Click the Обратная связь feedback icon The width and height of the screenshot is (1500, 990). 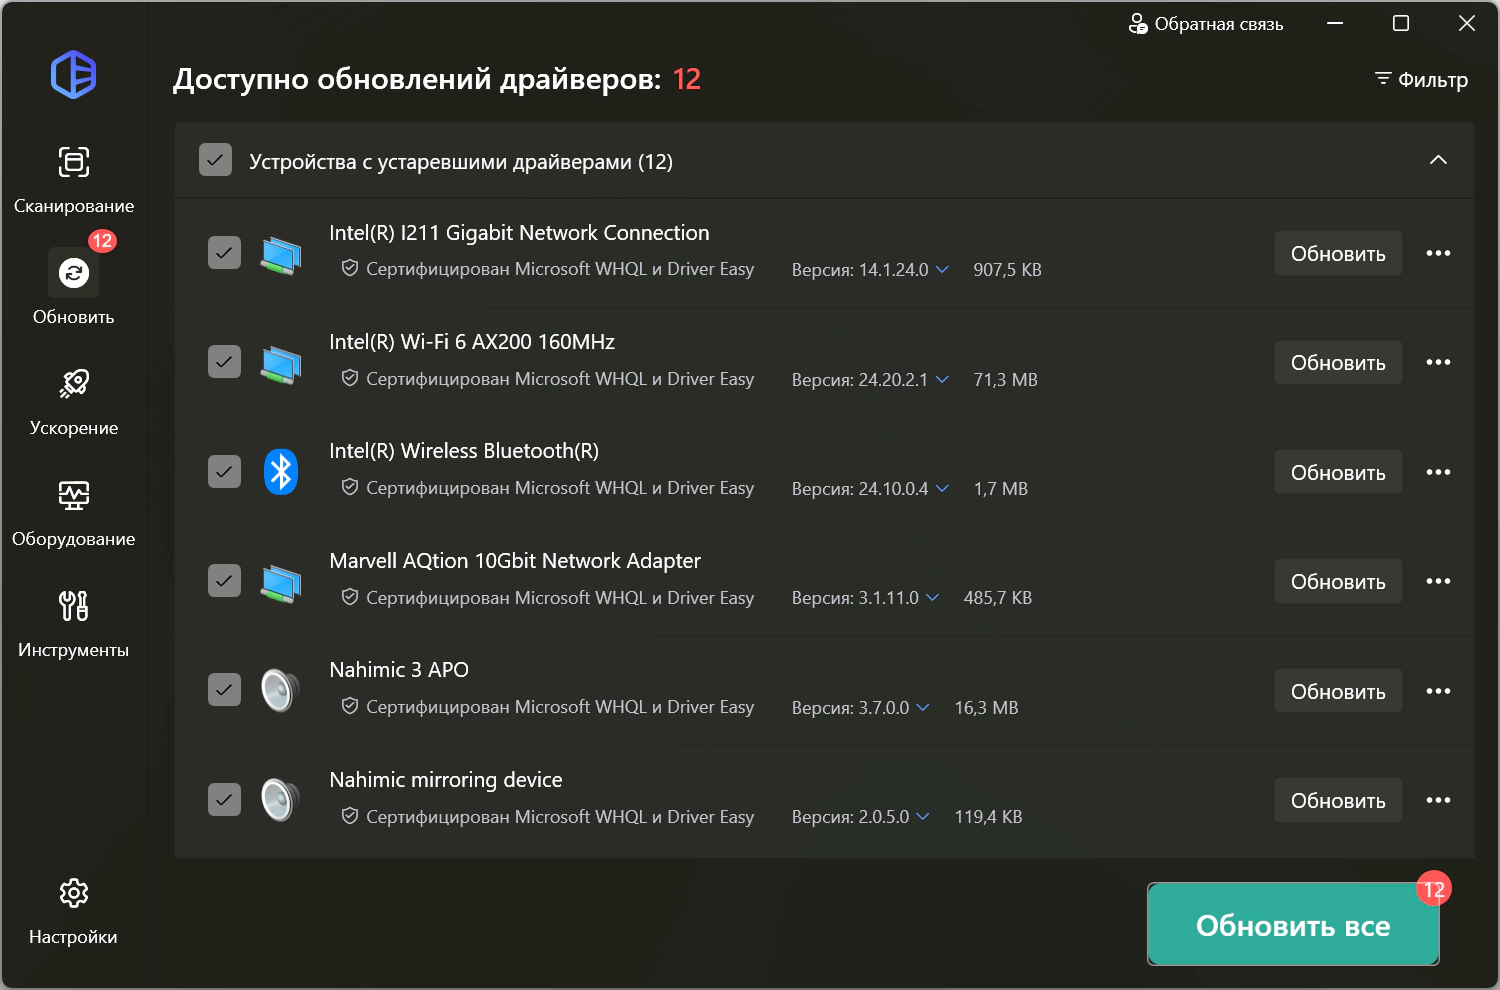tap(1138, 24)
